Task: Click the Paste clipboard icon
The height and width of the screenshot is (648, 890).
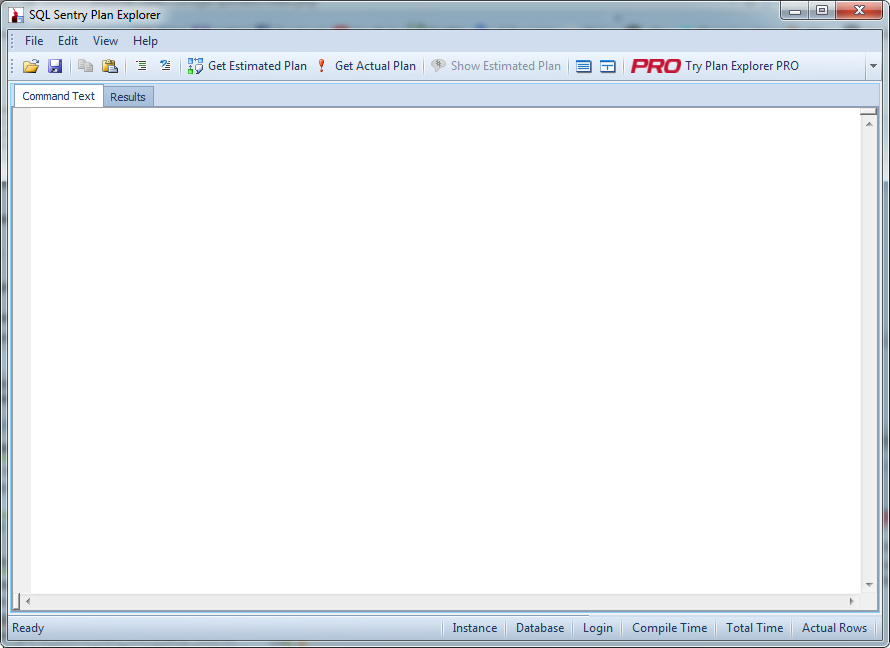Action: tap(110, 66)
